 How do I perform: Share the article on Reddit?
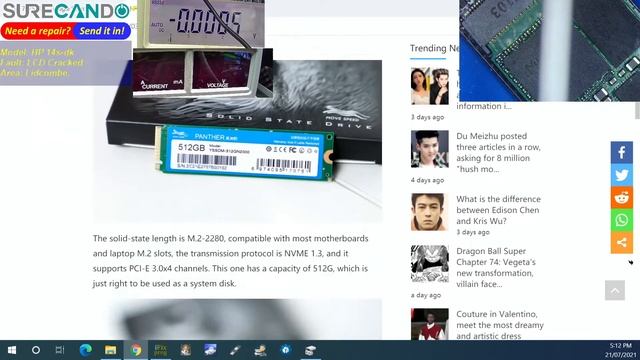click(621, 198)
